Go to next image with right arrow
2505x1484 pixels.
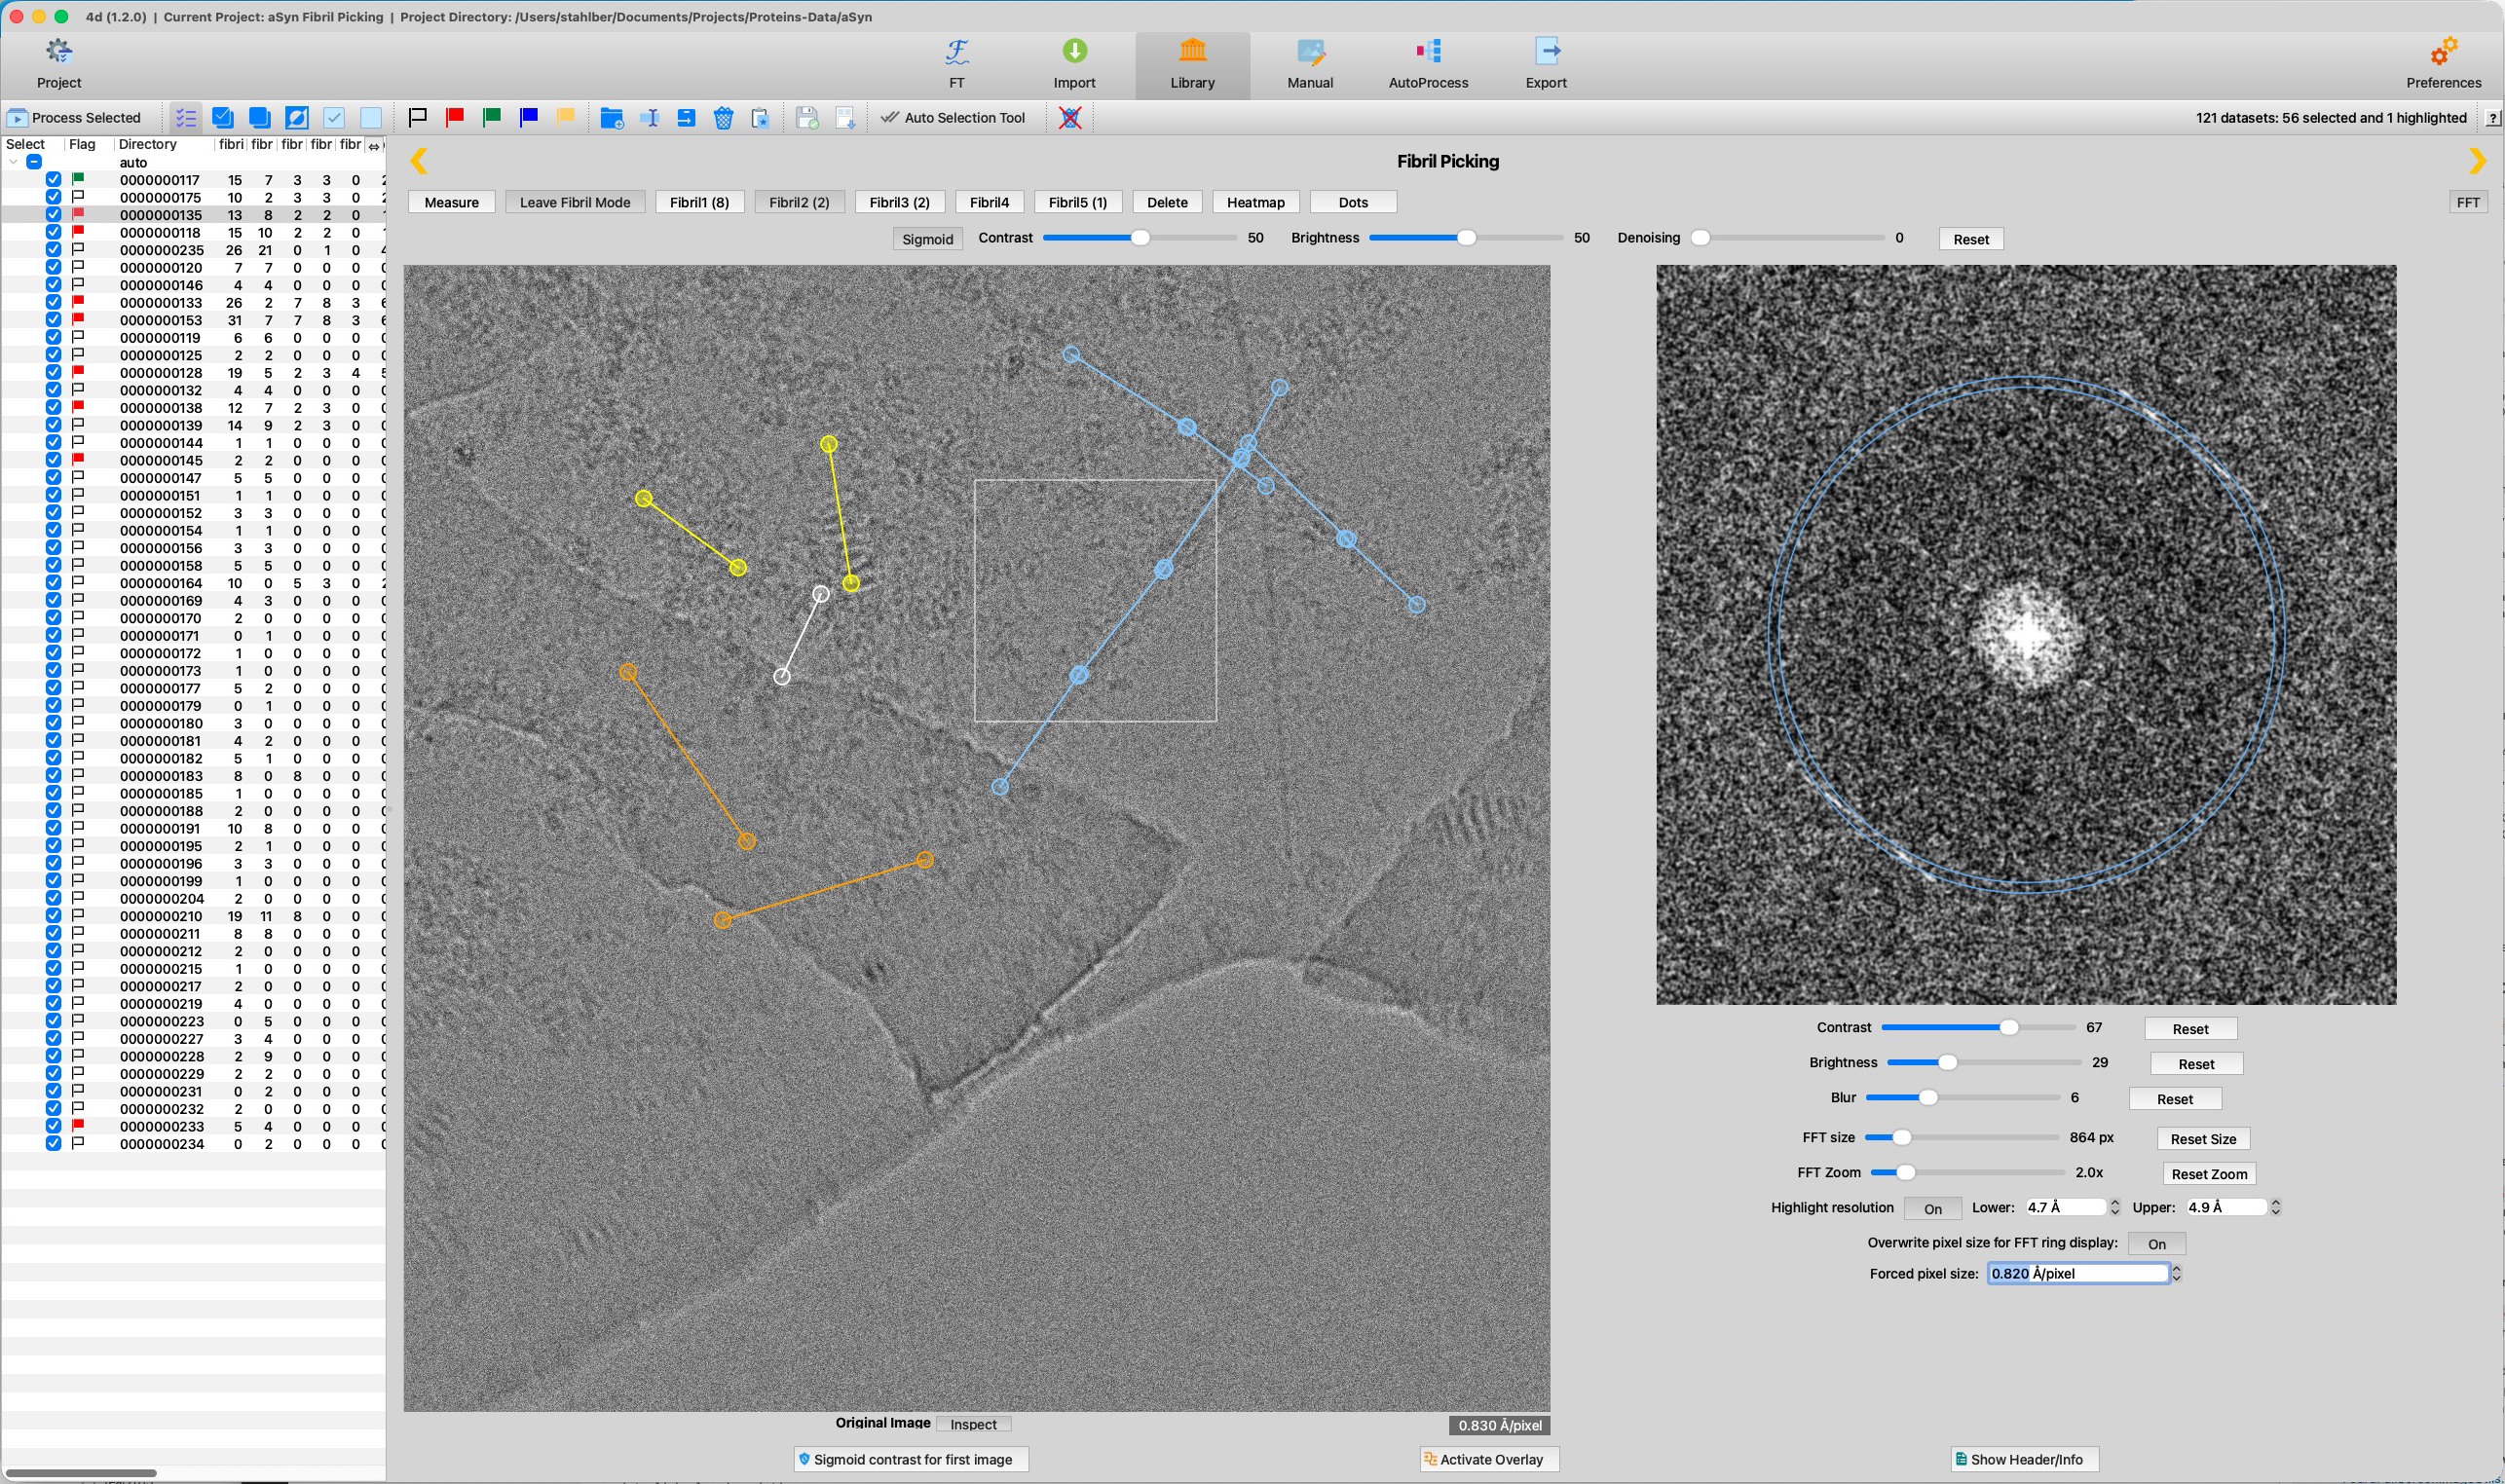click(x=2476, y=161)
